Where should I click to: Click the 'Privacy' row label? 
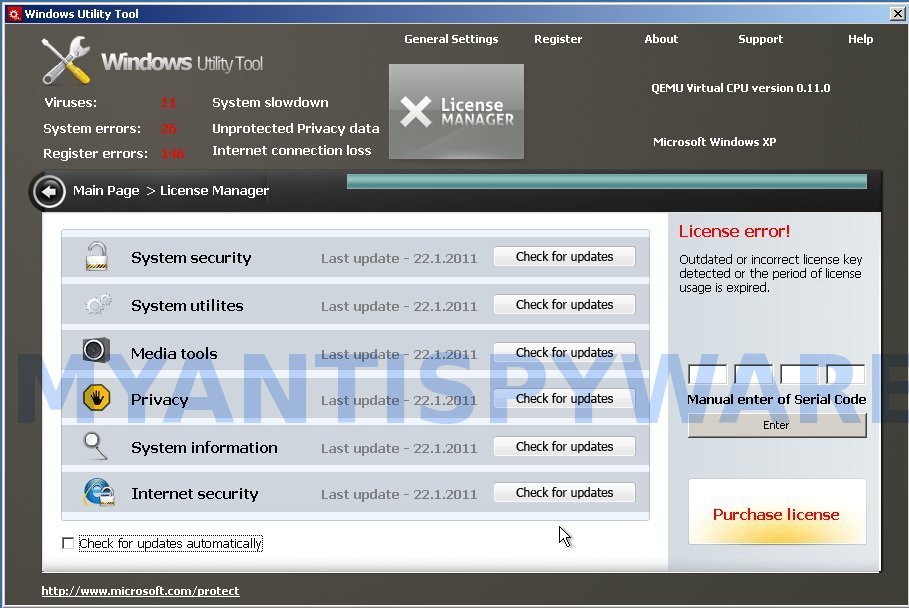[159, 400]
